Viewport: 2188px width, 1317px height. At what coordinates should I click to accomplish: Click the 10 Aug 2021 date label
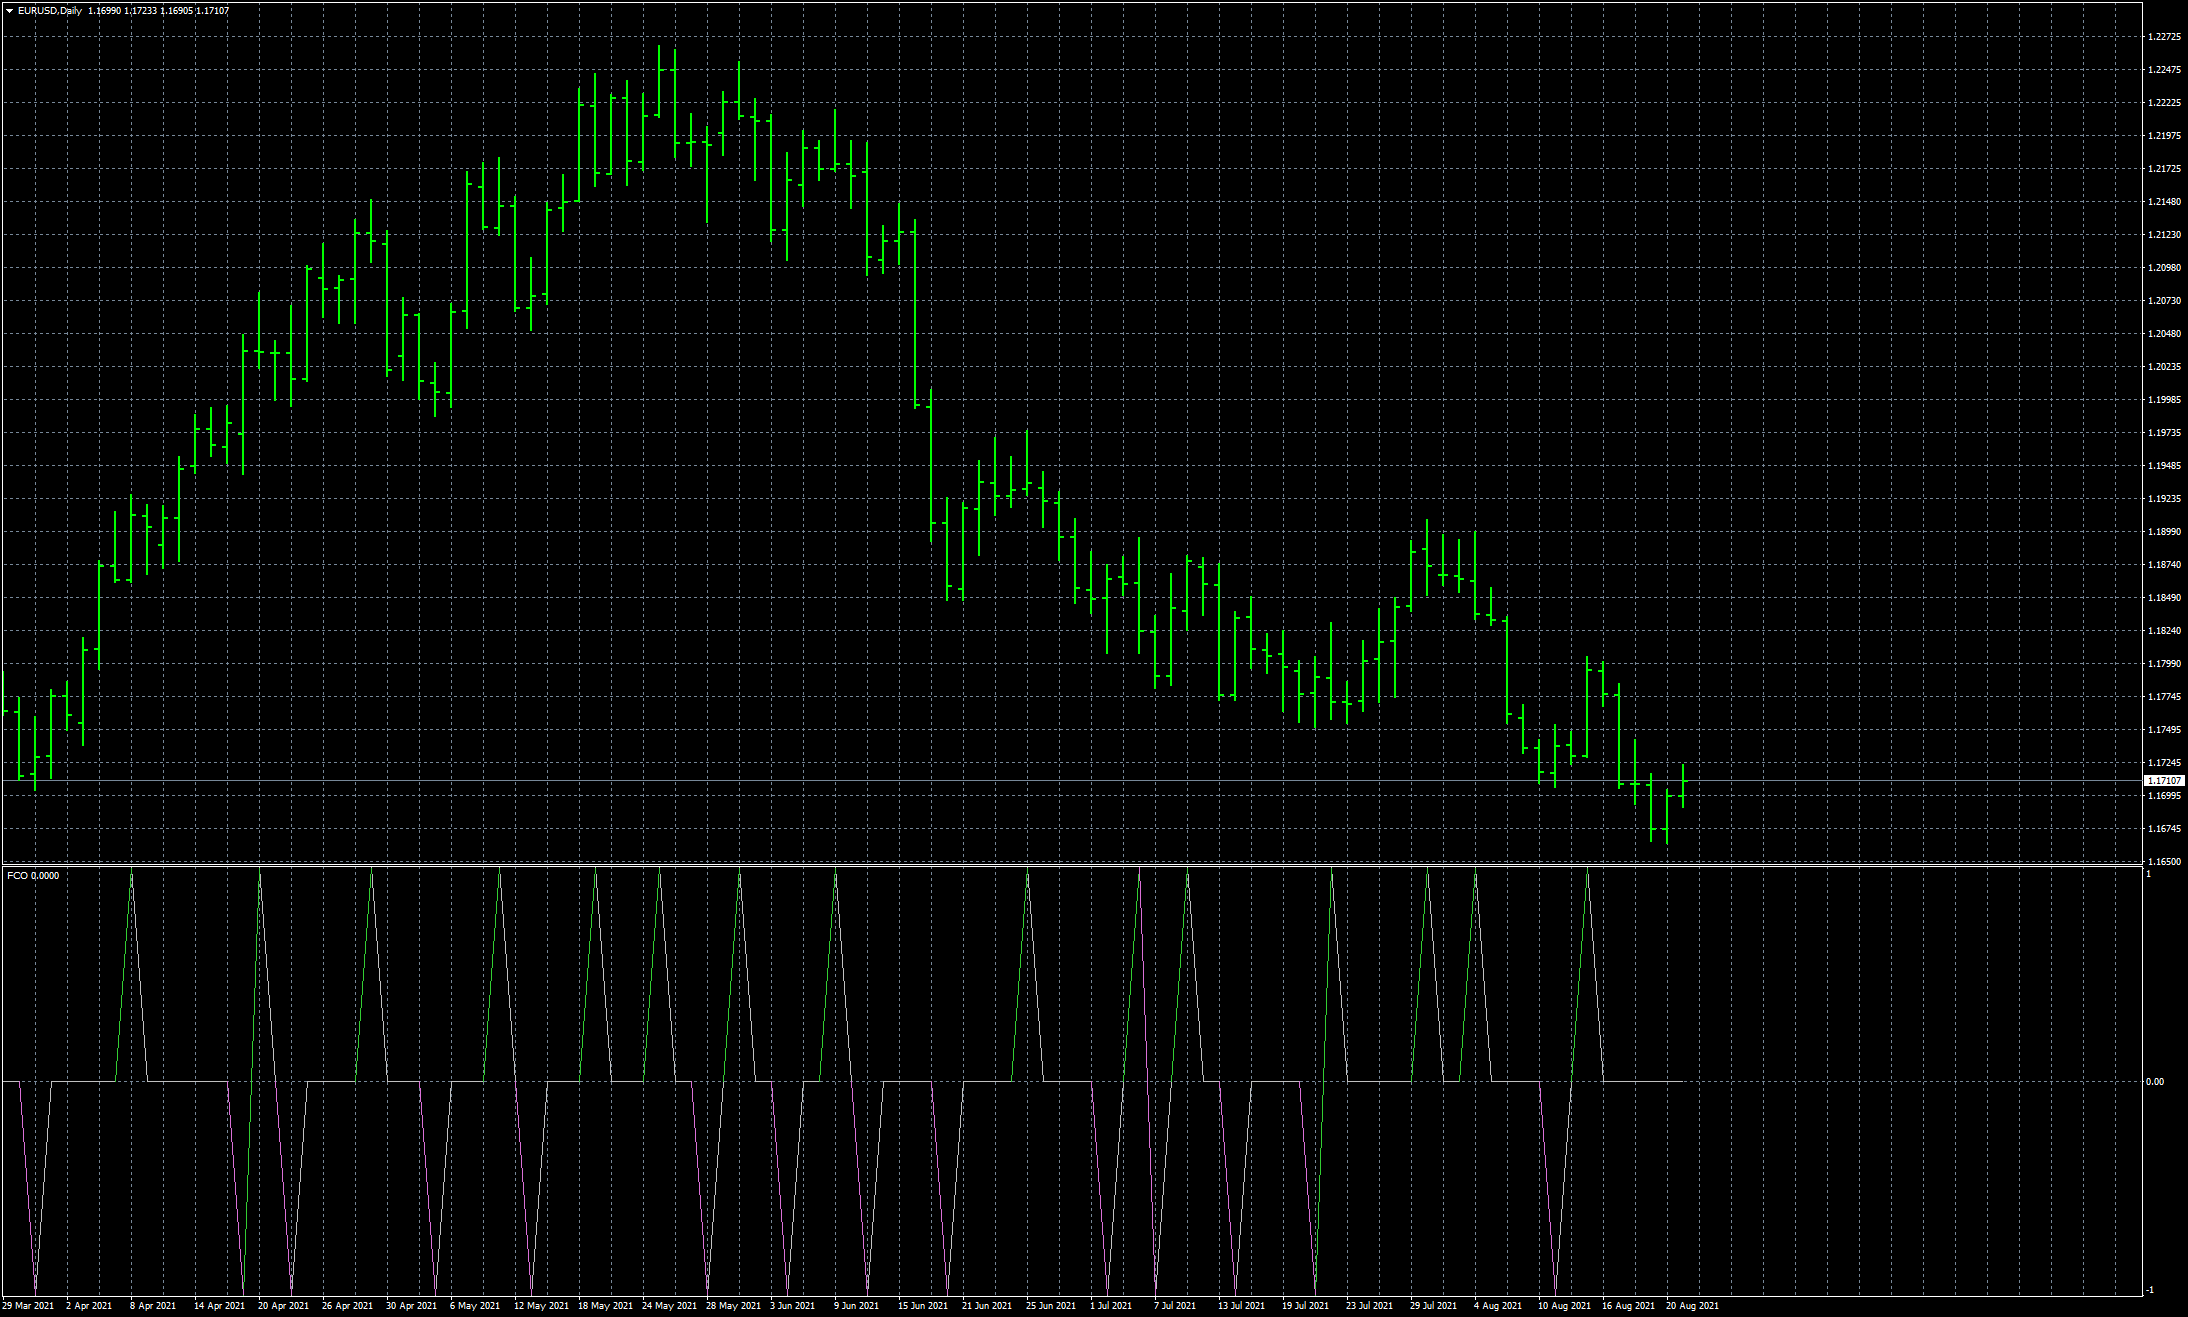click(x=1564, y=1306)
